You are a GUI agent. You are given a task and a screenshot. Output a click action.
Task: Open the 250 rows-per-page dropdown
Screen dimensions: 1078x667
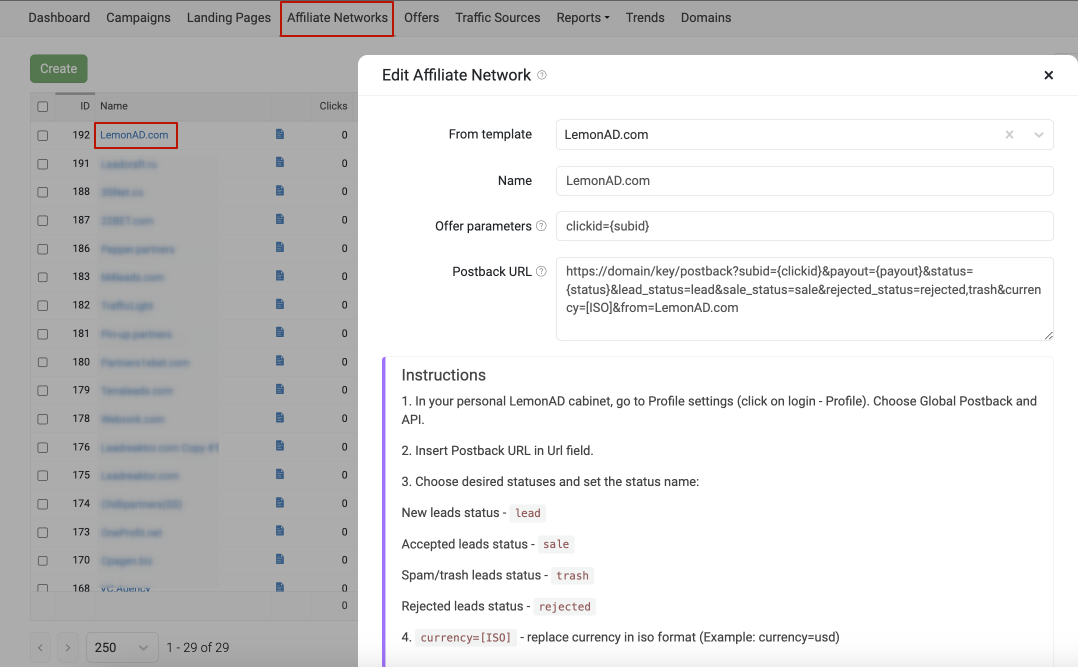[x=122, y=647]
